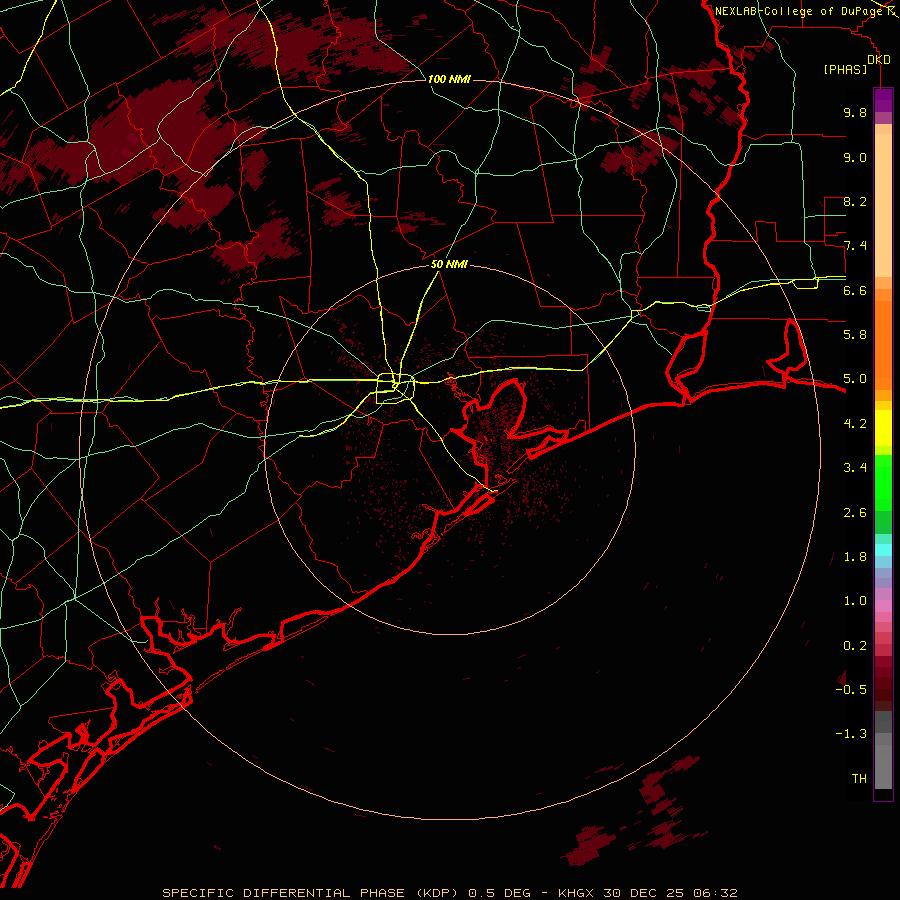Click the 0.2 legend value
Image resolution: width=900 pixels, height=900 pixels.
point(855,646)
